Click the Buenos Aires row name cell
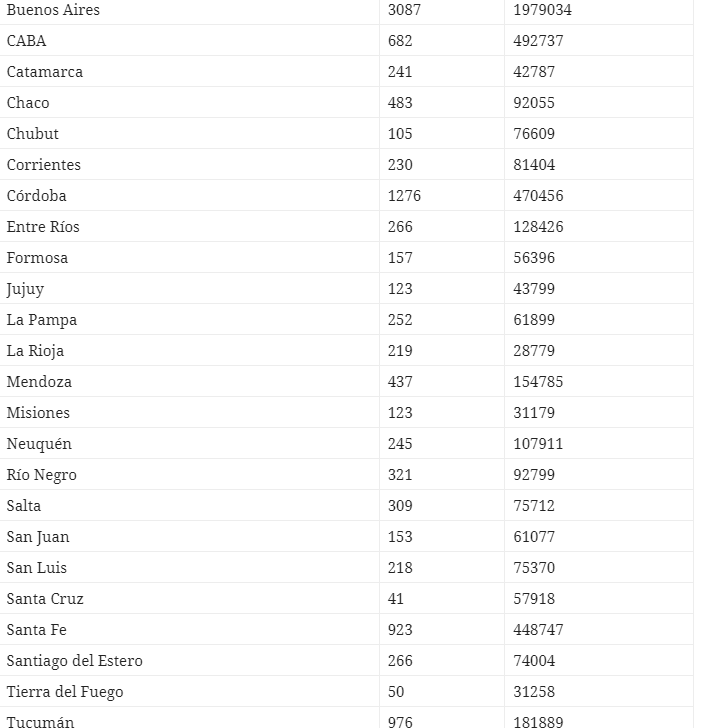This screenshot has height=728, width=720. (53, 10)
